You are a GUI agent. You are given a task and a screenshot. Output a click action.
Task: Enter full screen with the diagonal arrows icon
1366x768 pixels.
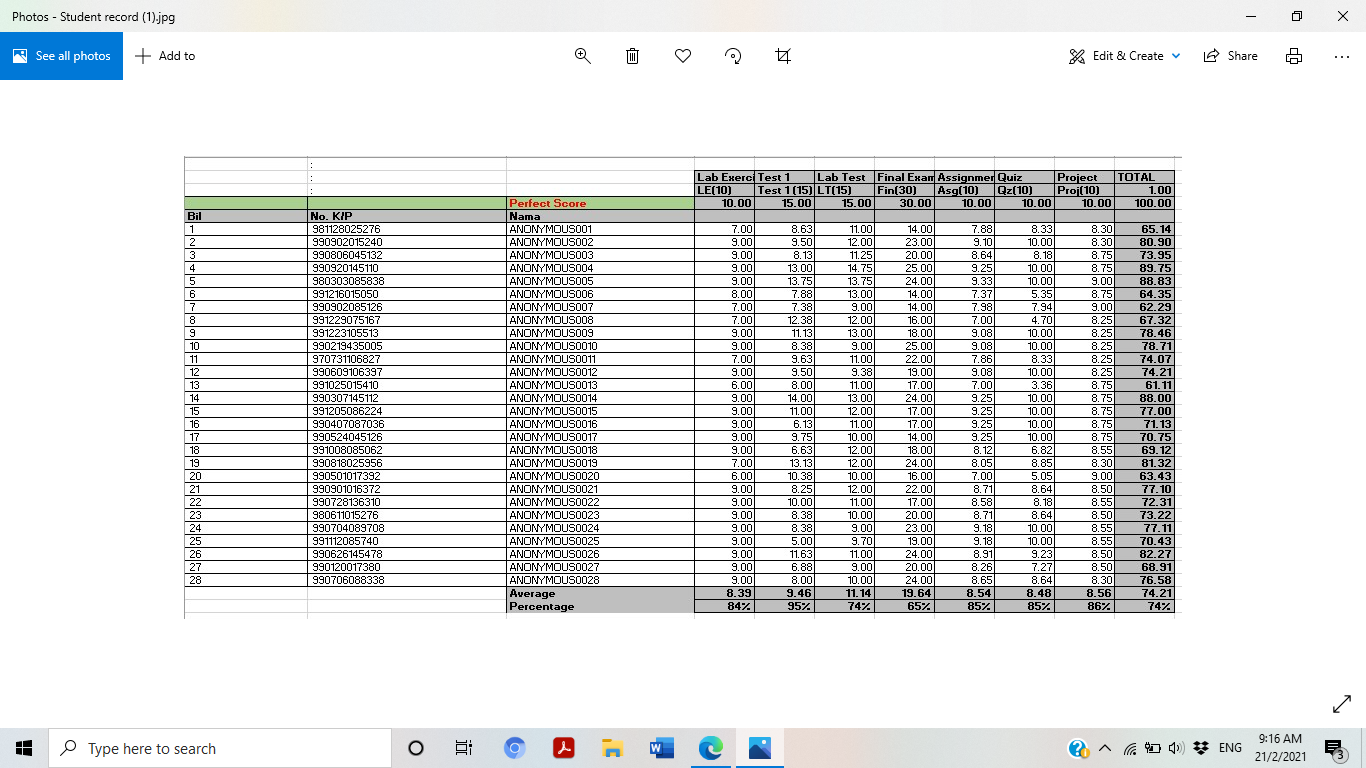[1342, 705]
